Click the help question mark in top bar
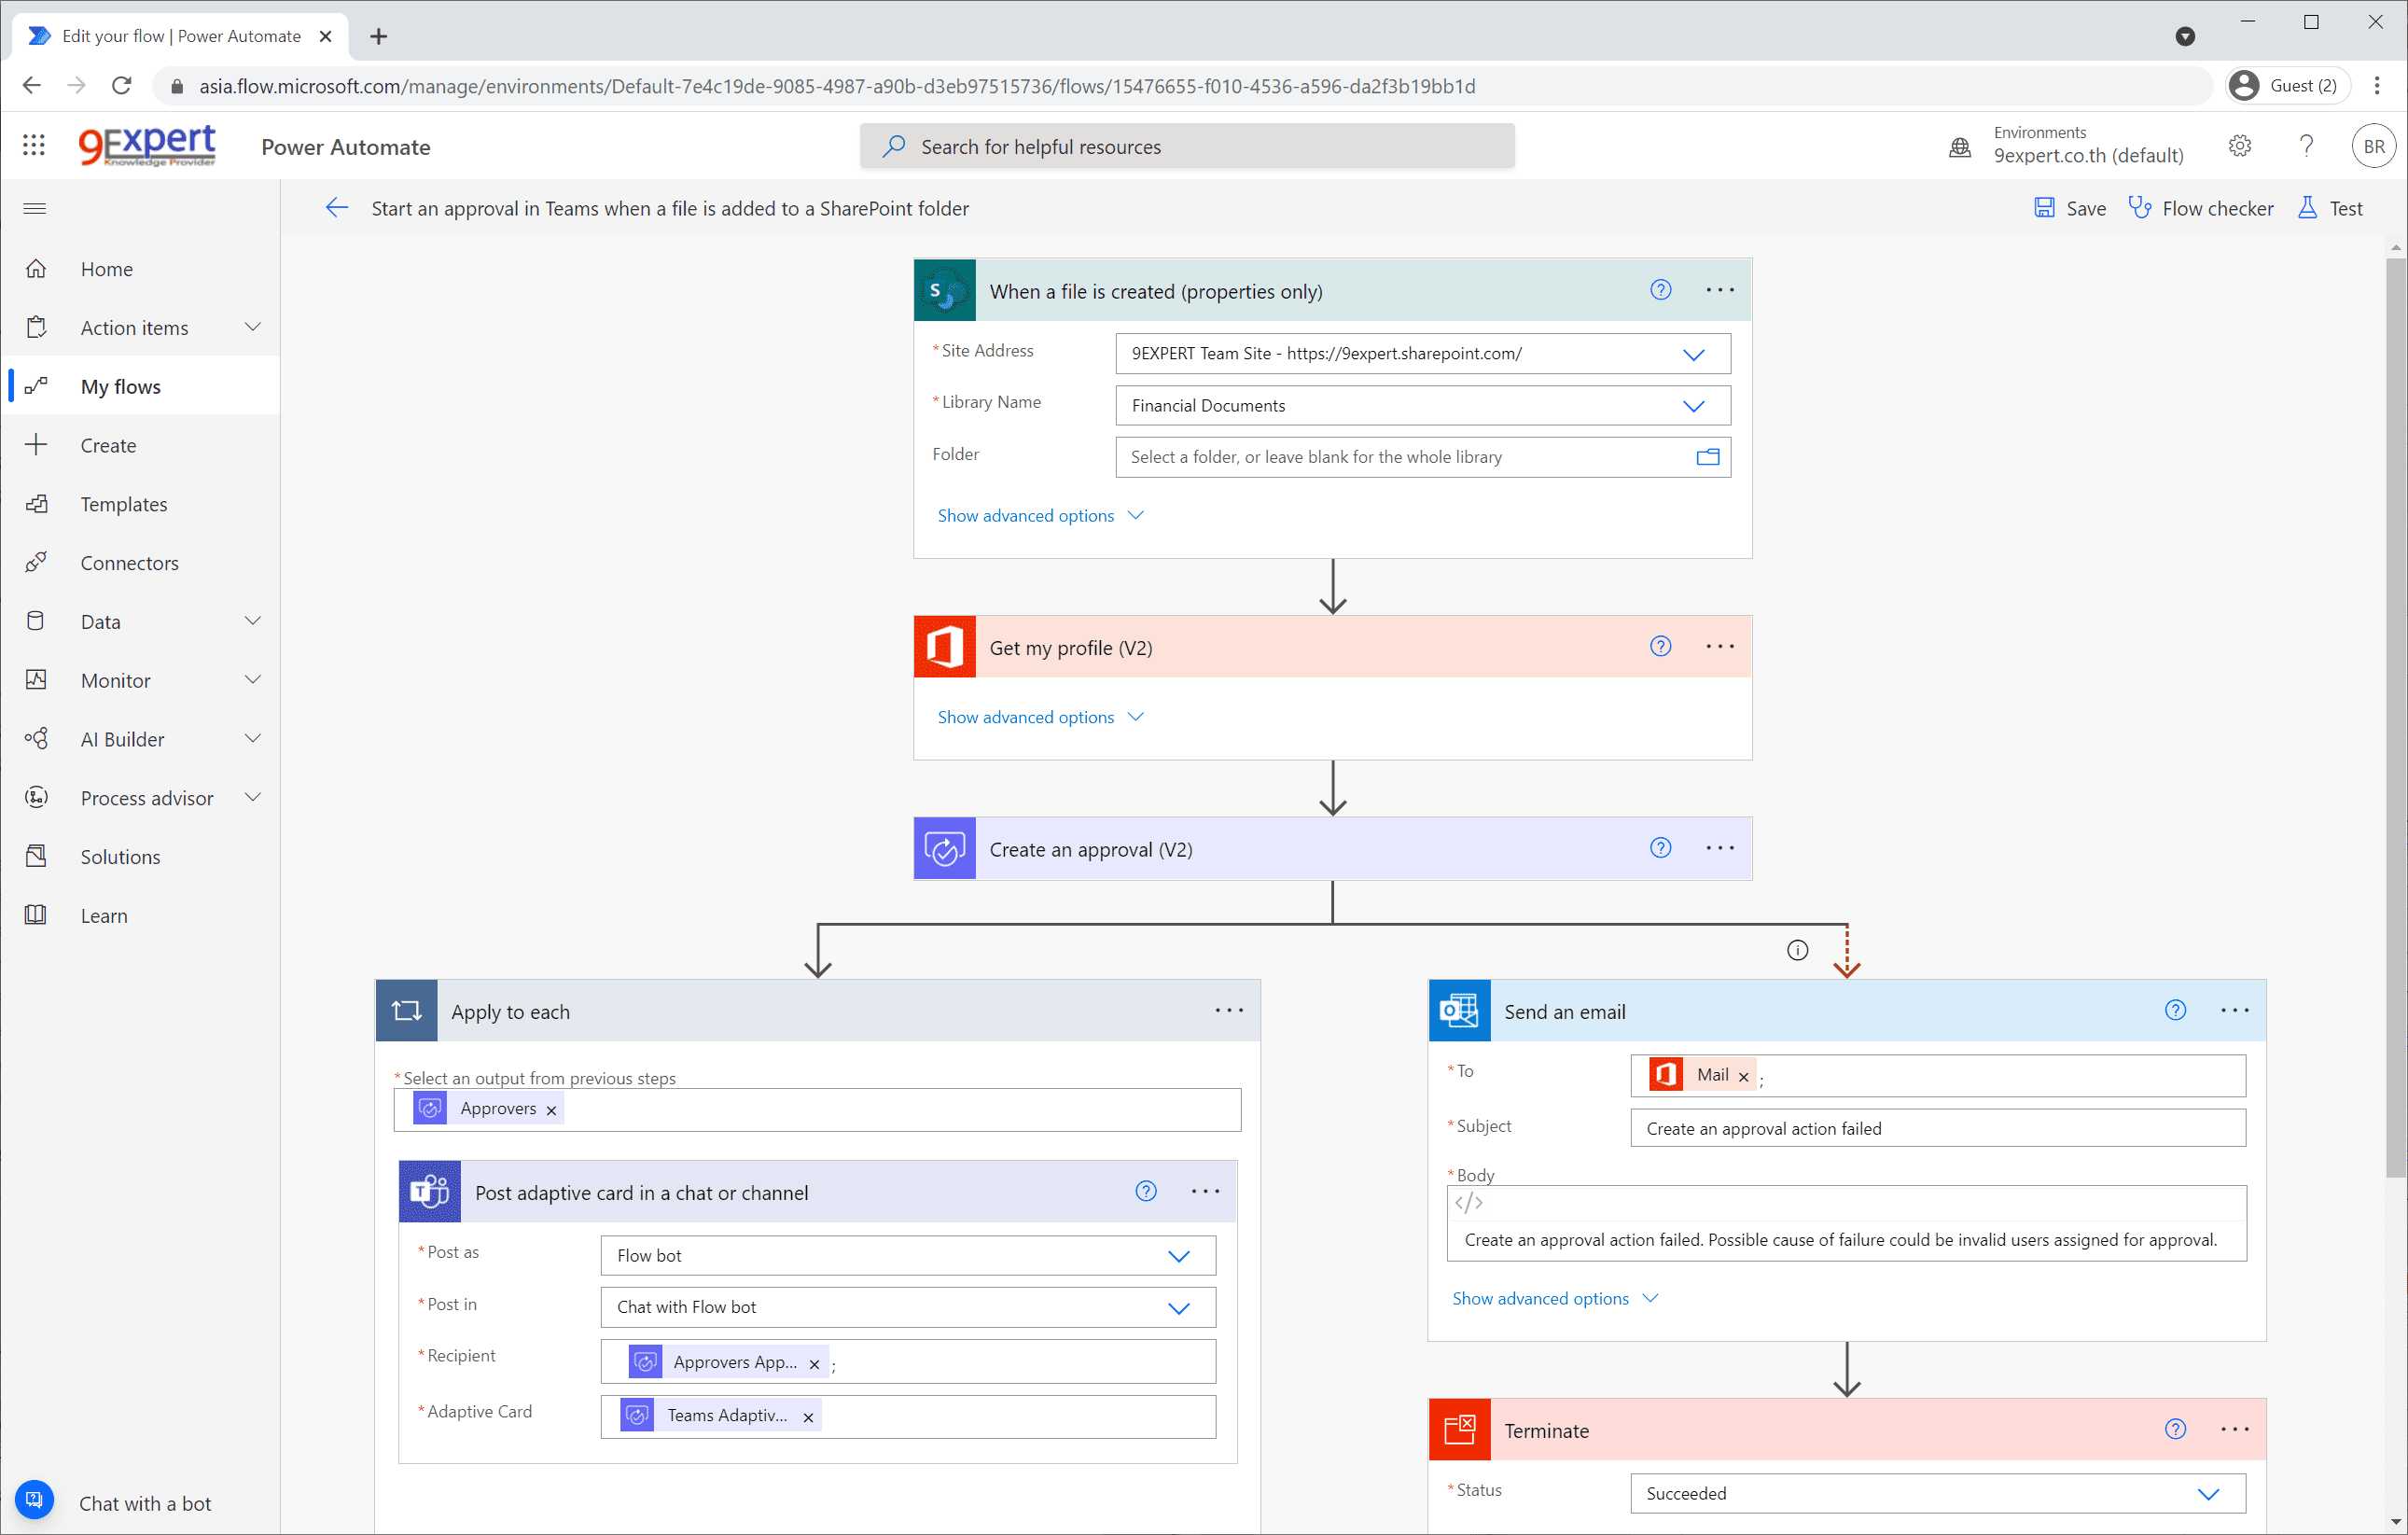The height and width of the screenshot is (1535, 2408). (x=2306, y=145)
